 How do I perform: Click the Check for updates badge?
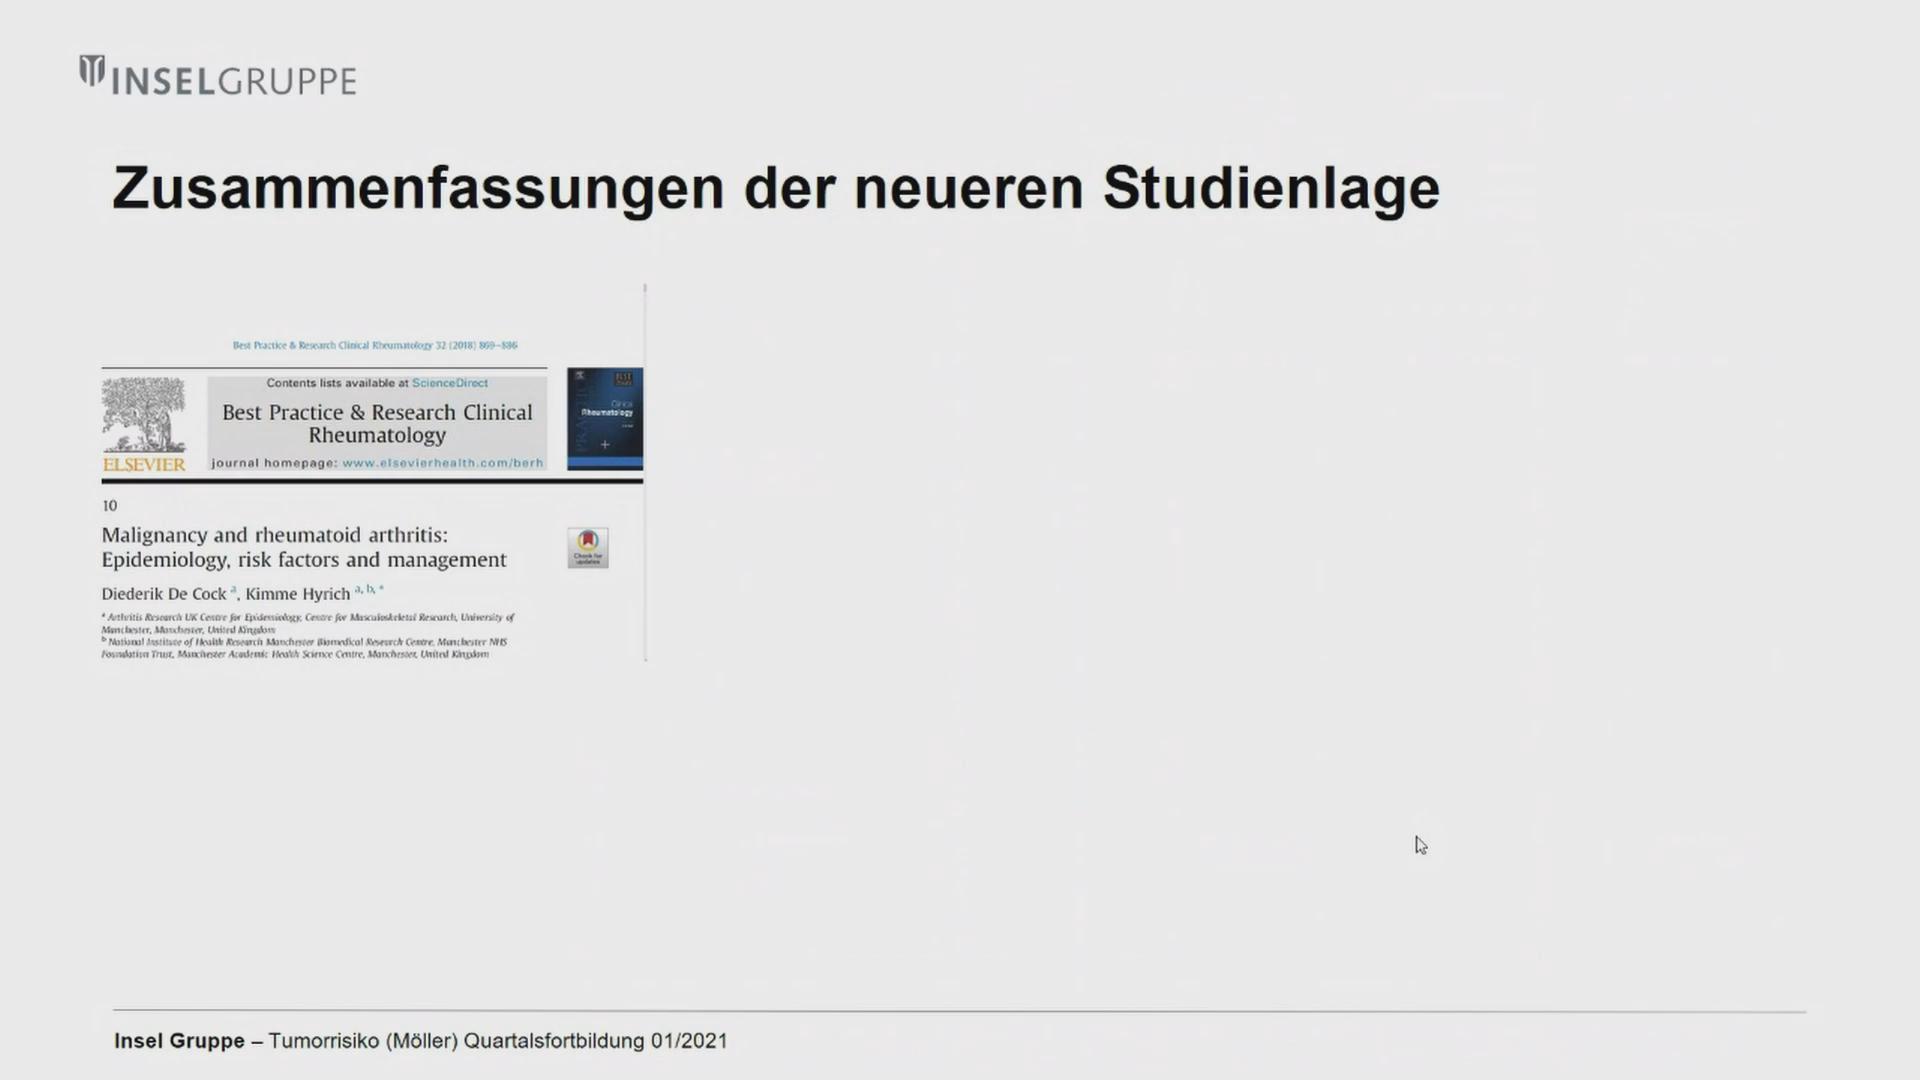588,548
